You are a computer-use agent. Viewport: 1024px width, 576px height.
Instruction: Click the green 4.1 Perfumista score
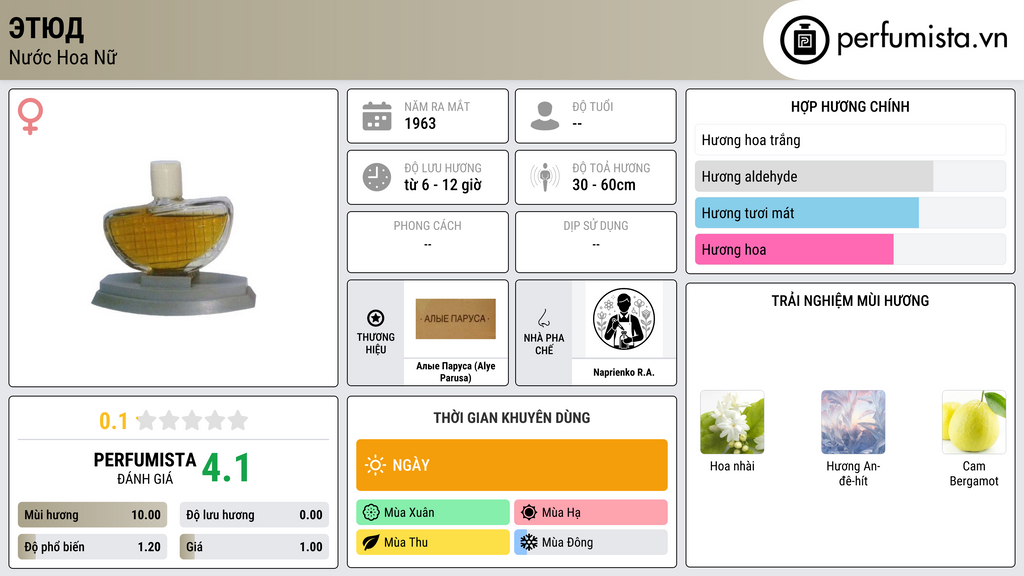point(225,468)
